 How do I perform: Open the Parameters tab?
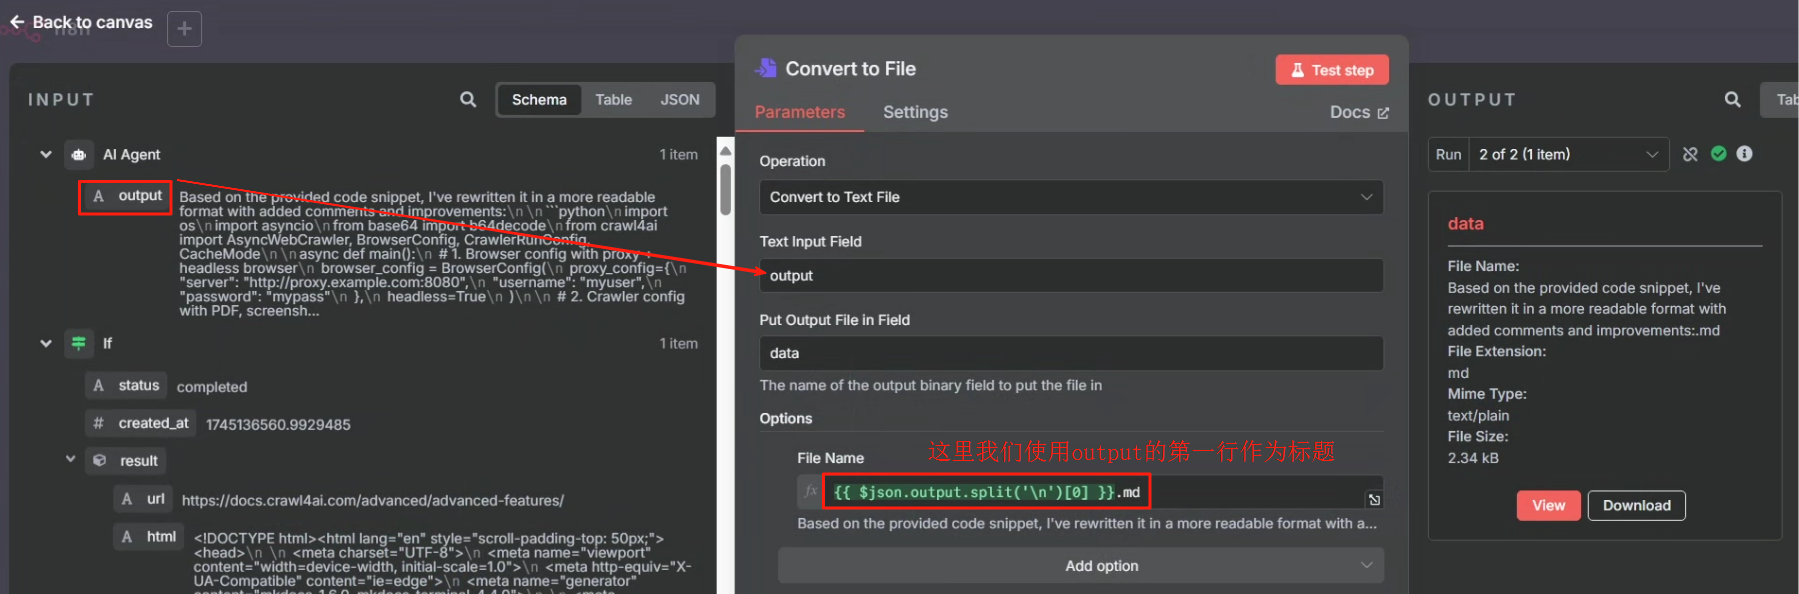(799, 112)
